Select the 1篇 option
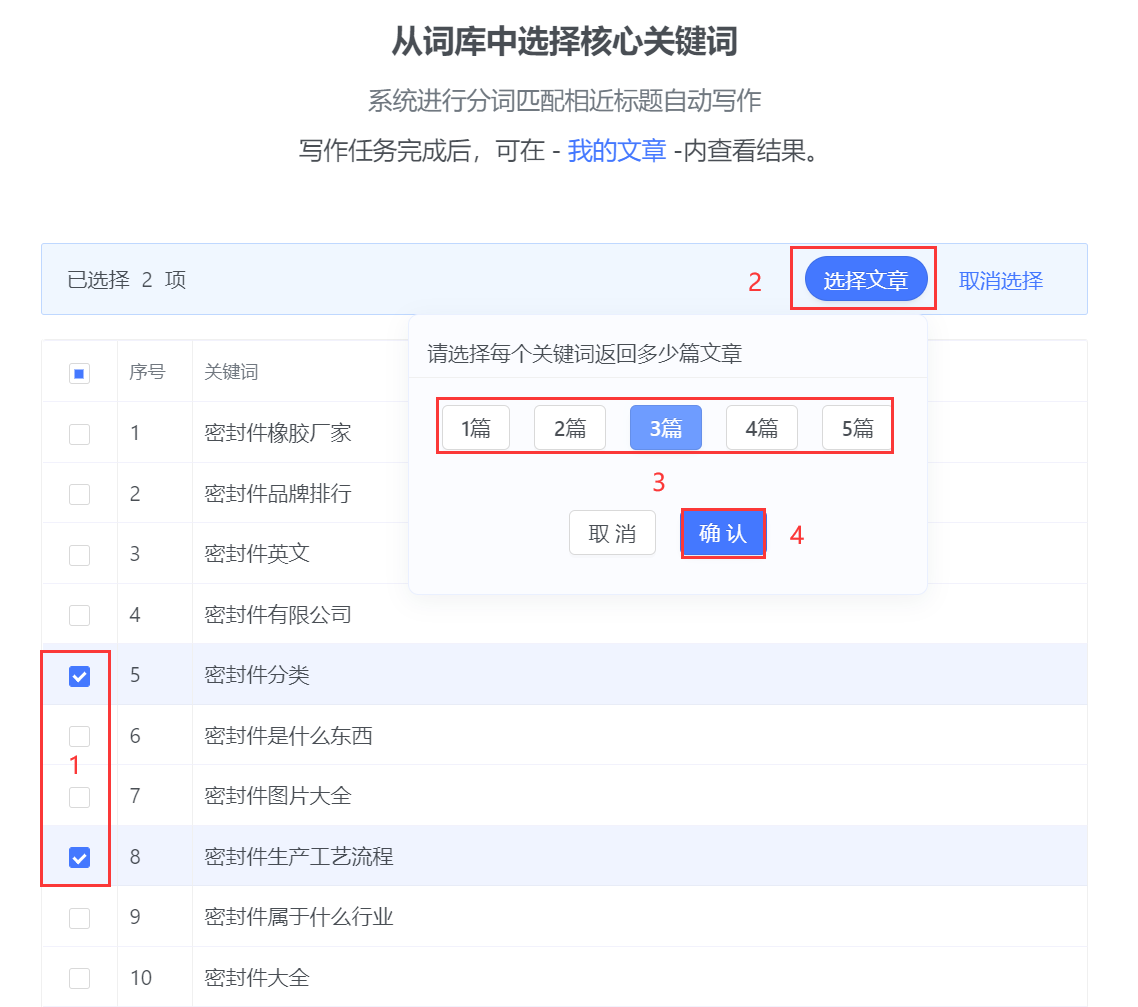 click(x=476, y=428)
